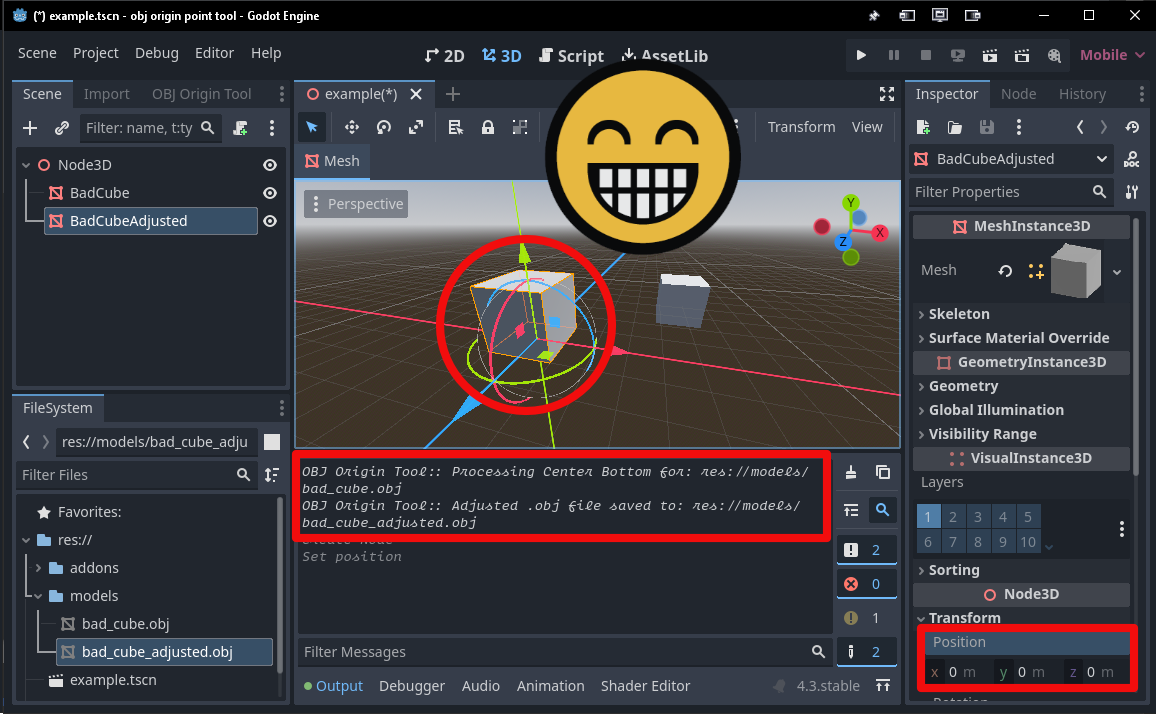Toggle error messages filter showing 0
Screen dimensions: 1156x714
pos(866,583)
